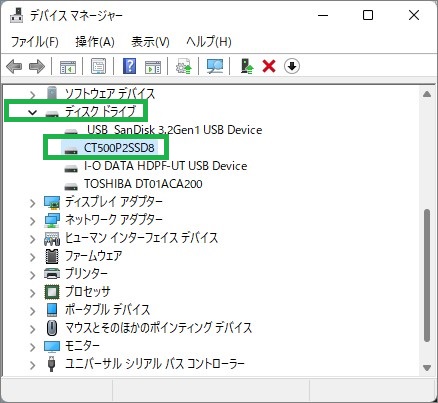Select USB SanDisk 3.2Gen1 USB Device
The width and height of the screenshot is (438, 403).
(x=175, y=130)
